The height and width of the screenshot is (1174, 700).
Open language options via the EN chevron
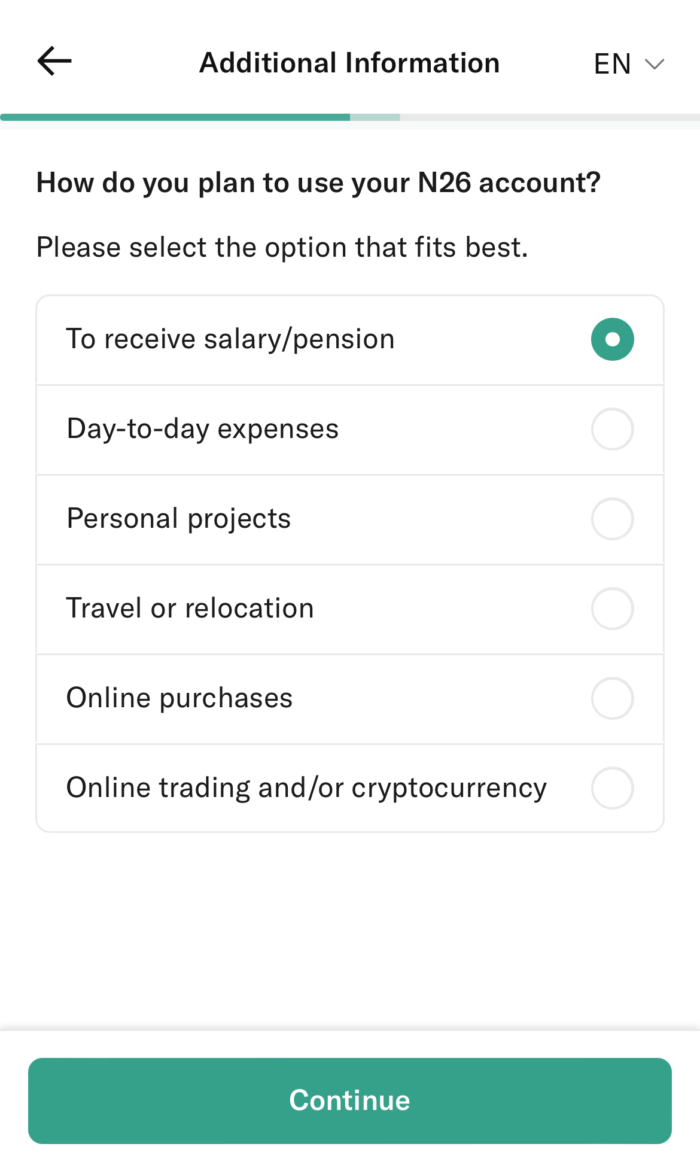point(655,64)
